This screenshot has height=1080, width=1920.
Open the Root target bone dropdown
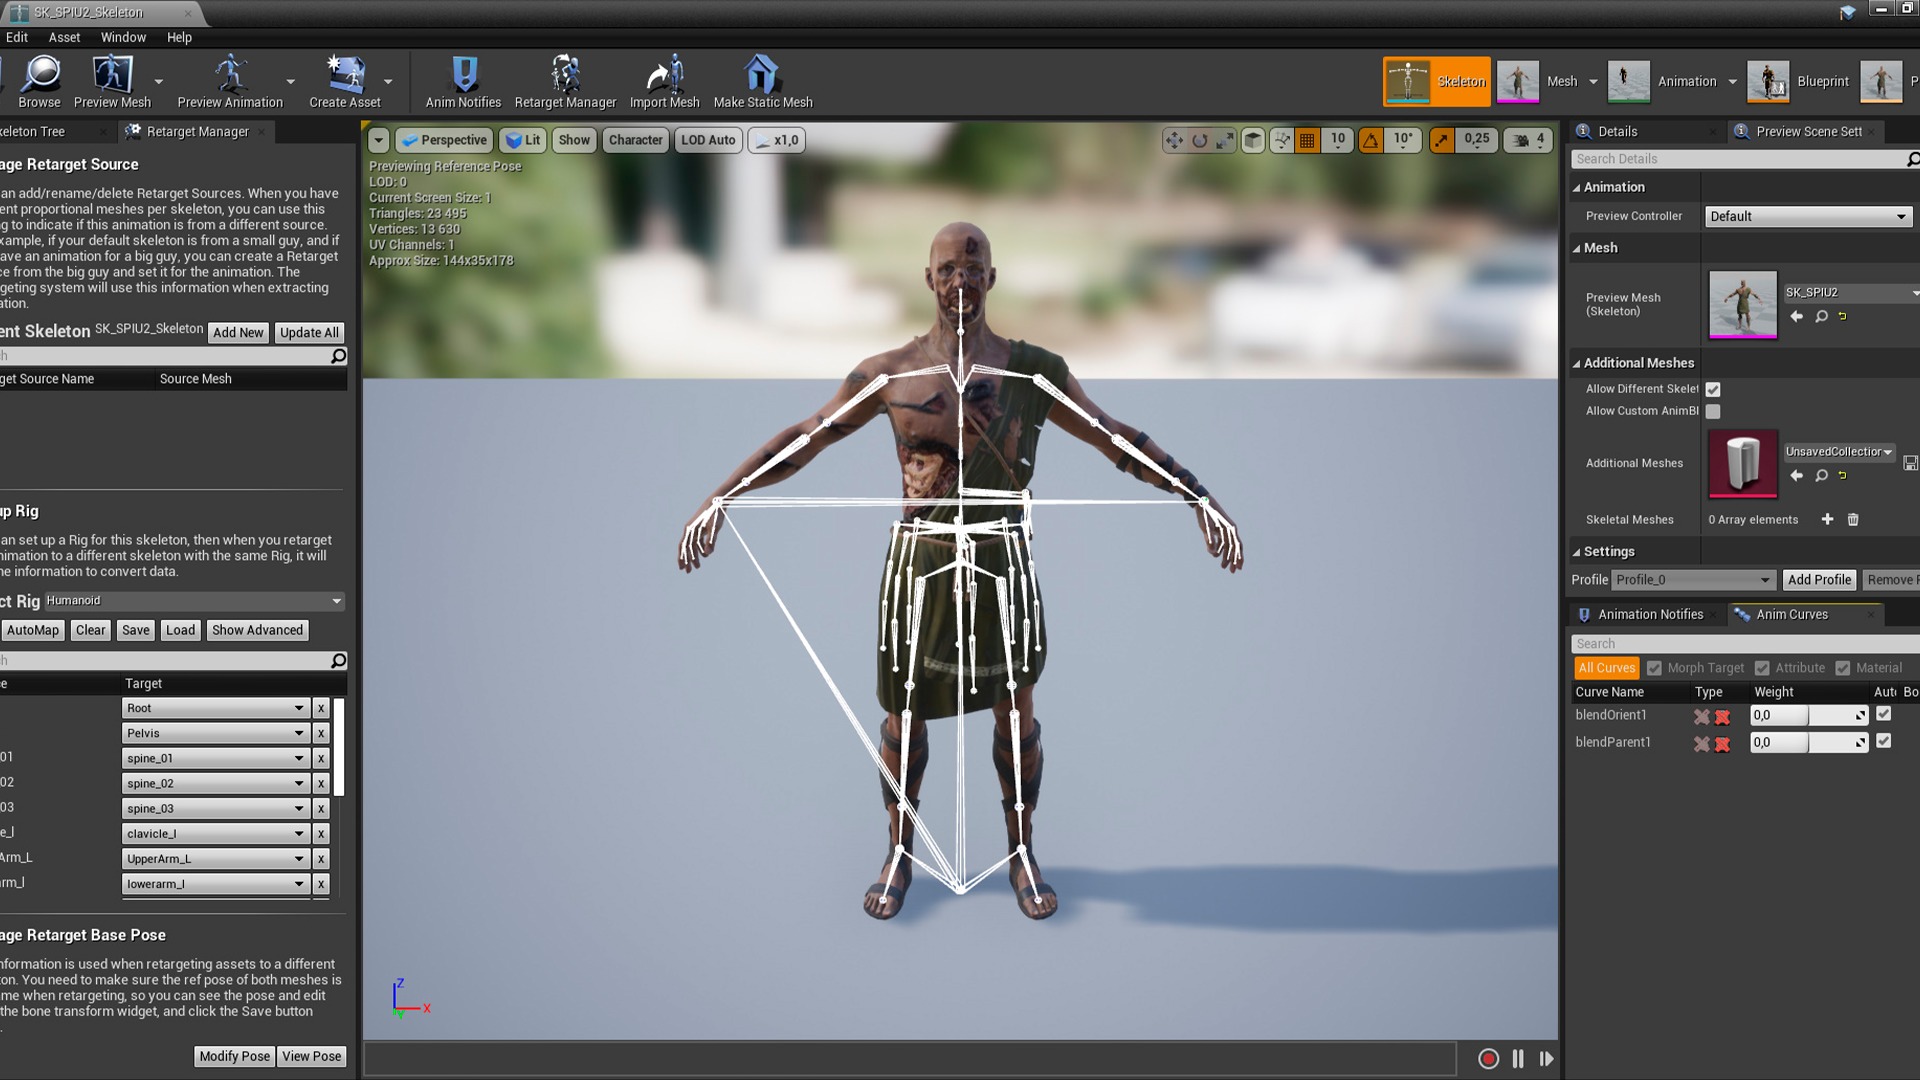(x=215, y=708)
